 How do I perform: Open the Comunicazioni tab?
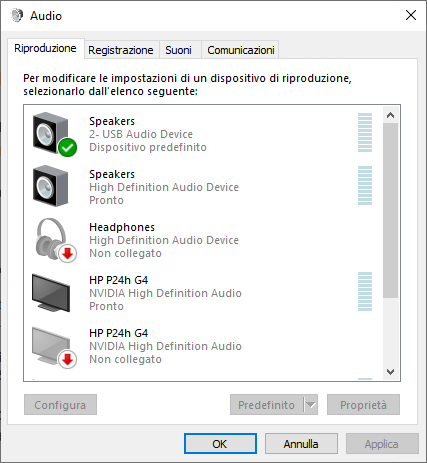click(241, 50)
